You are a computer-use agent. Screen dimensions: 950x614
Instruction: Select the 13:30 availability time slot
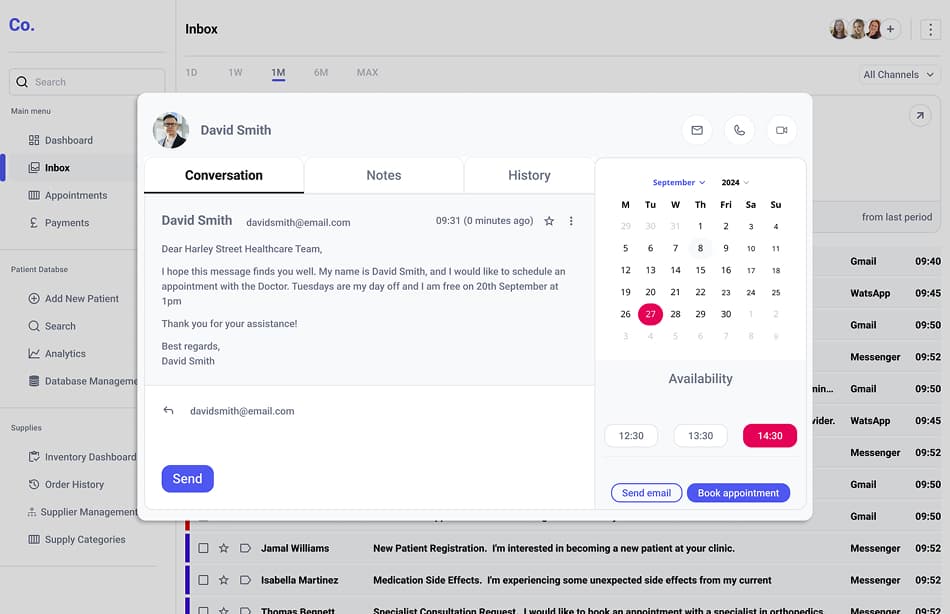pyautogui.click(x=700, y=435)
